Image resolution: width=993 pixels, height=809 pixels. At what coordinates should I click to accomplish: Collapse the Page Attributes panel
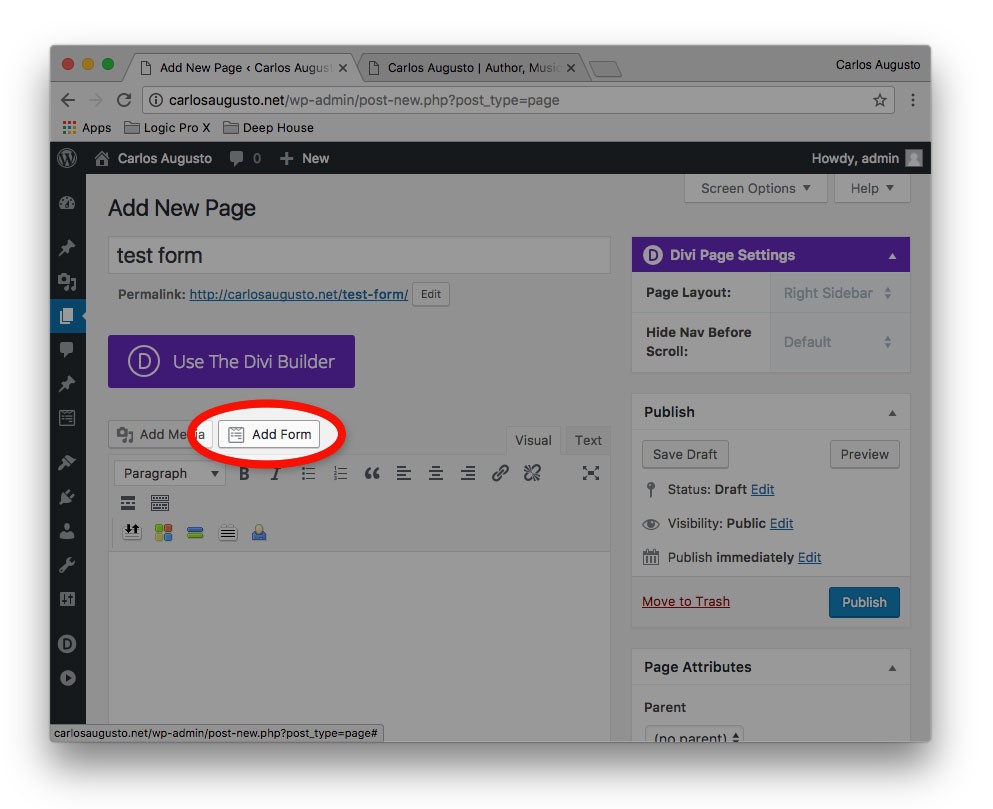892,668
